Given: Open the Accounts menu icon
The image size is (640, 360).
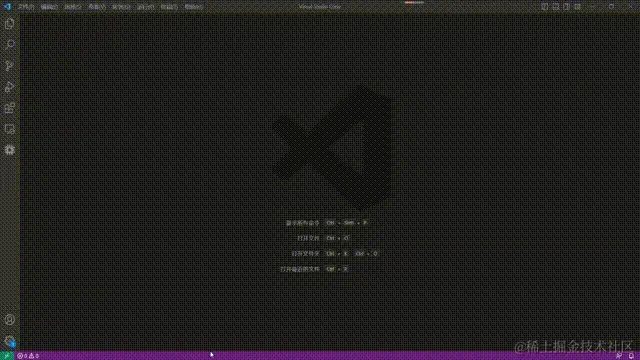Looking at the screenshot, I should click(x=10, y=320).
